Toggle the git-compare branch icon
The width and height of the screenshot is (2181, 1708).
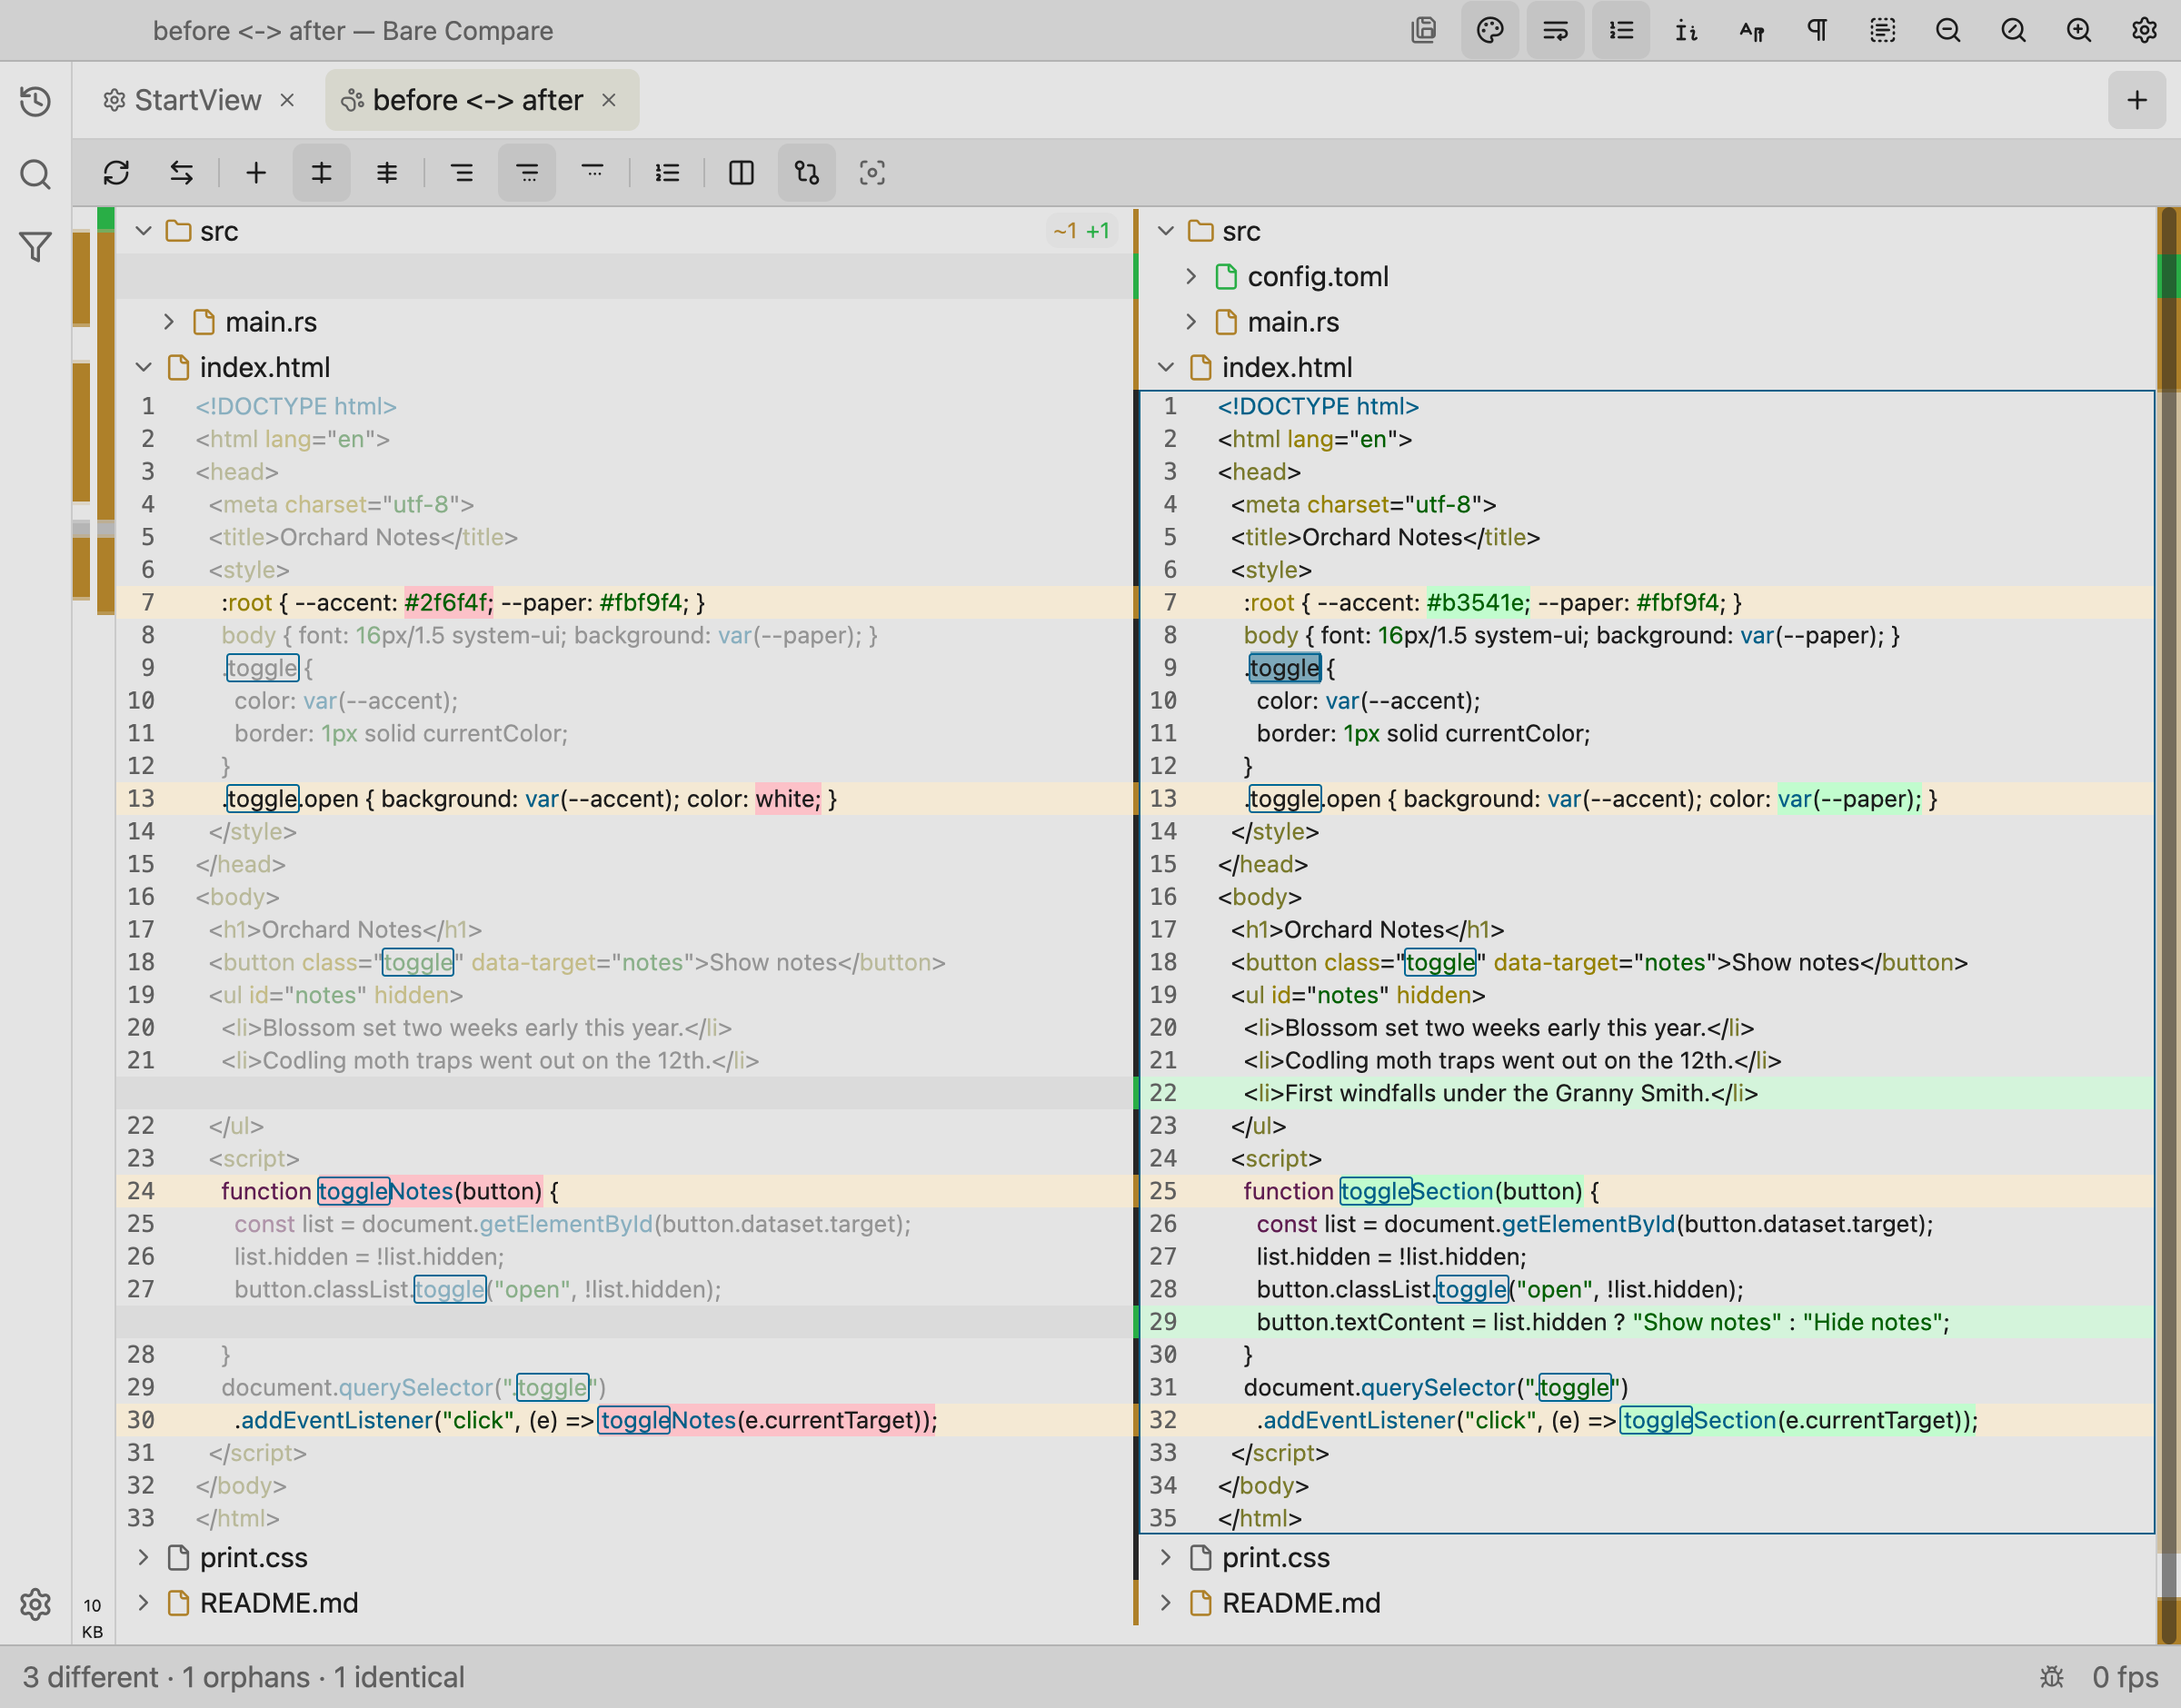pyautogui.click(x=806, y=172)
